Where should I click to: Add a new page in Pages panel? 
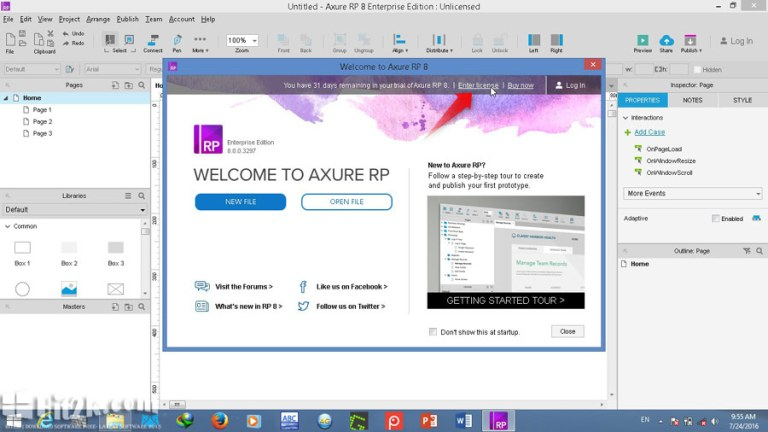pyautogui.click(x=115, y=85)
